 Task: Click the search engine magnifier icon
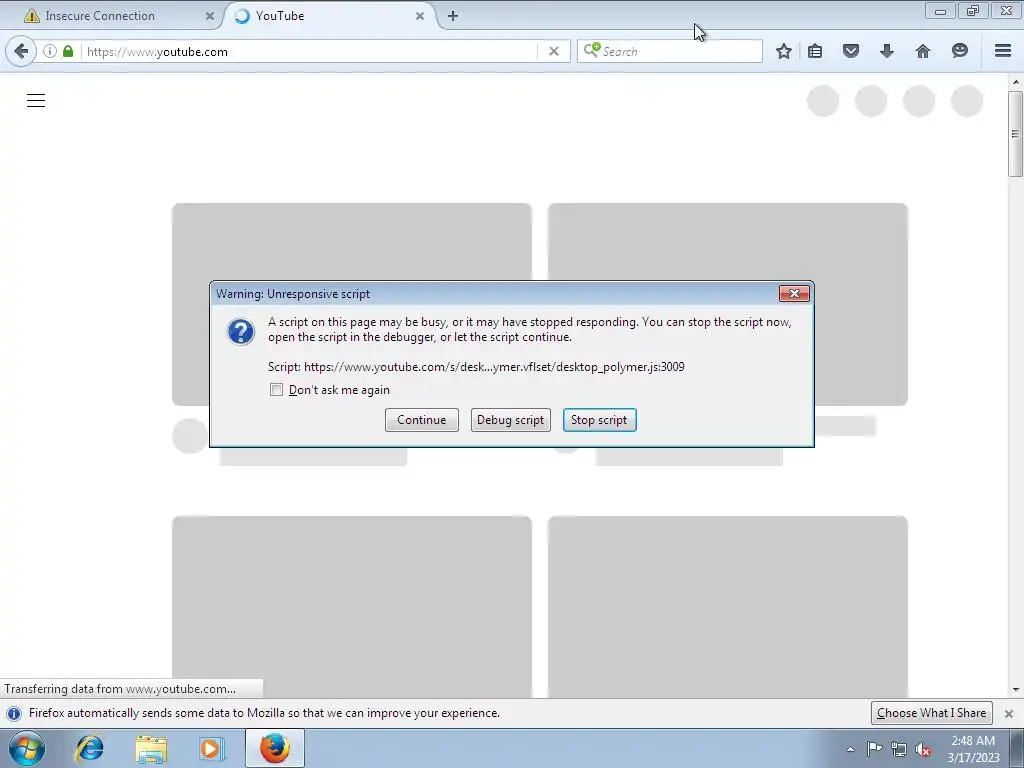[x=592, y=50]
